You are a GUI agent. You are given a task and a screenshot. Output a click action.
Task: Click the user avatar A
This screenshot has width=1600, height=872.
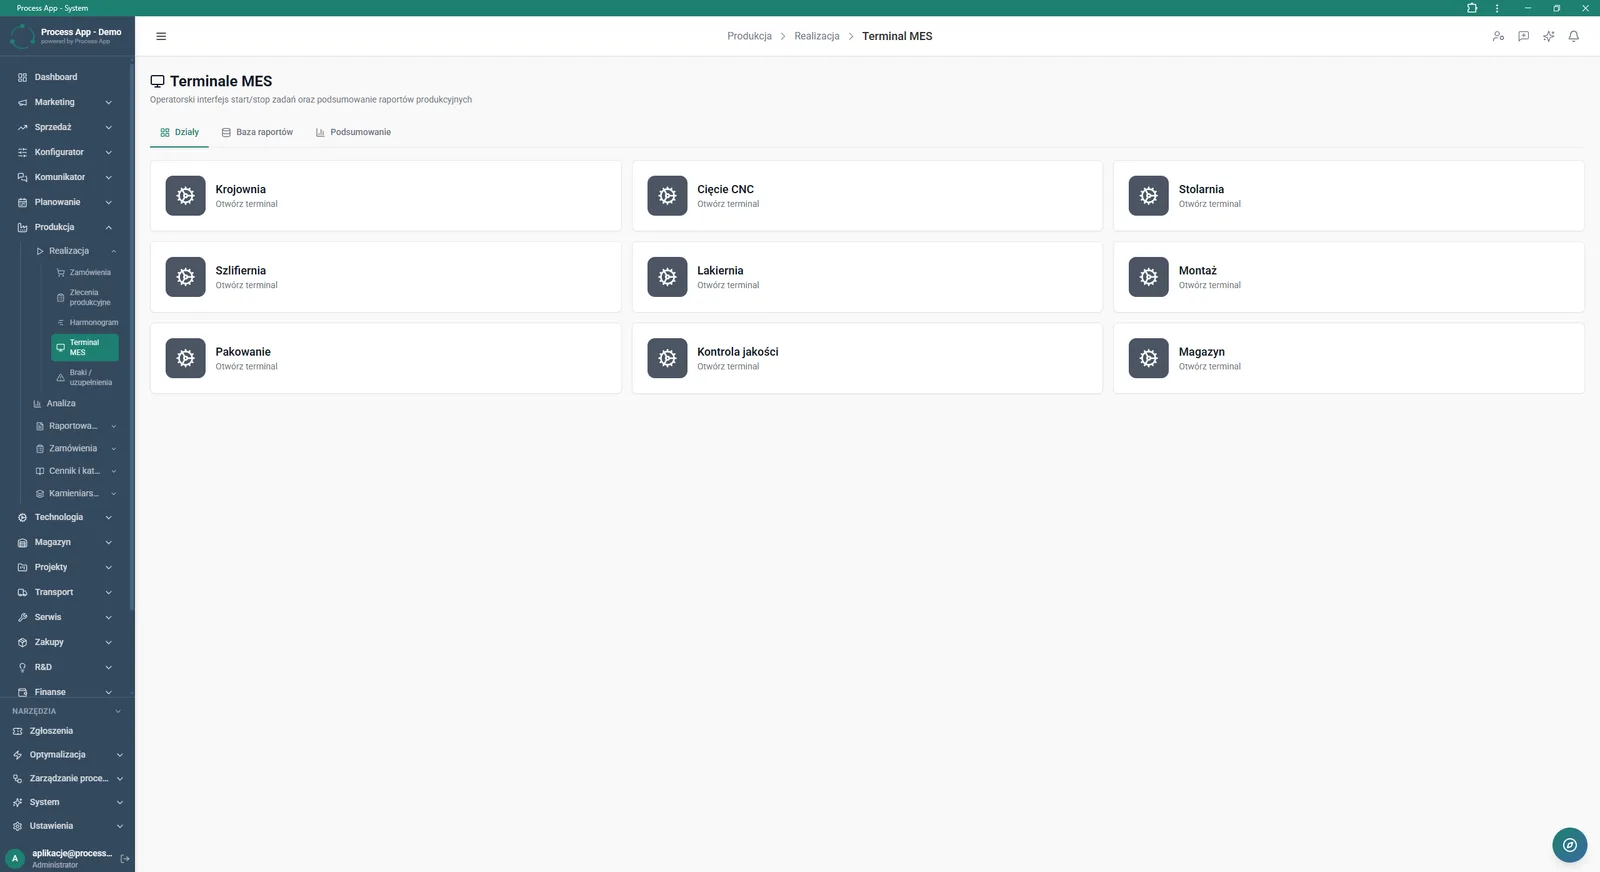tap(15, 858)
